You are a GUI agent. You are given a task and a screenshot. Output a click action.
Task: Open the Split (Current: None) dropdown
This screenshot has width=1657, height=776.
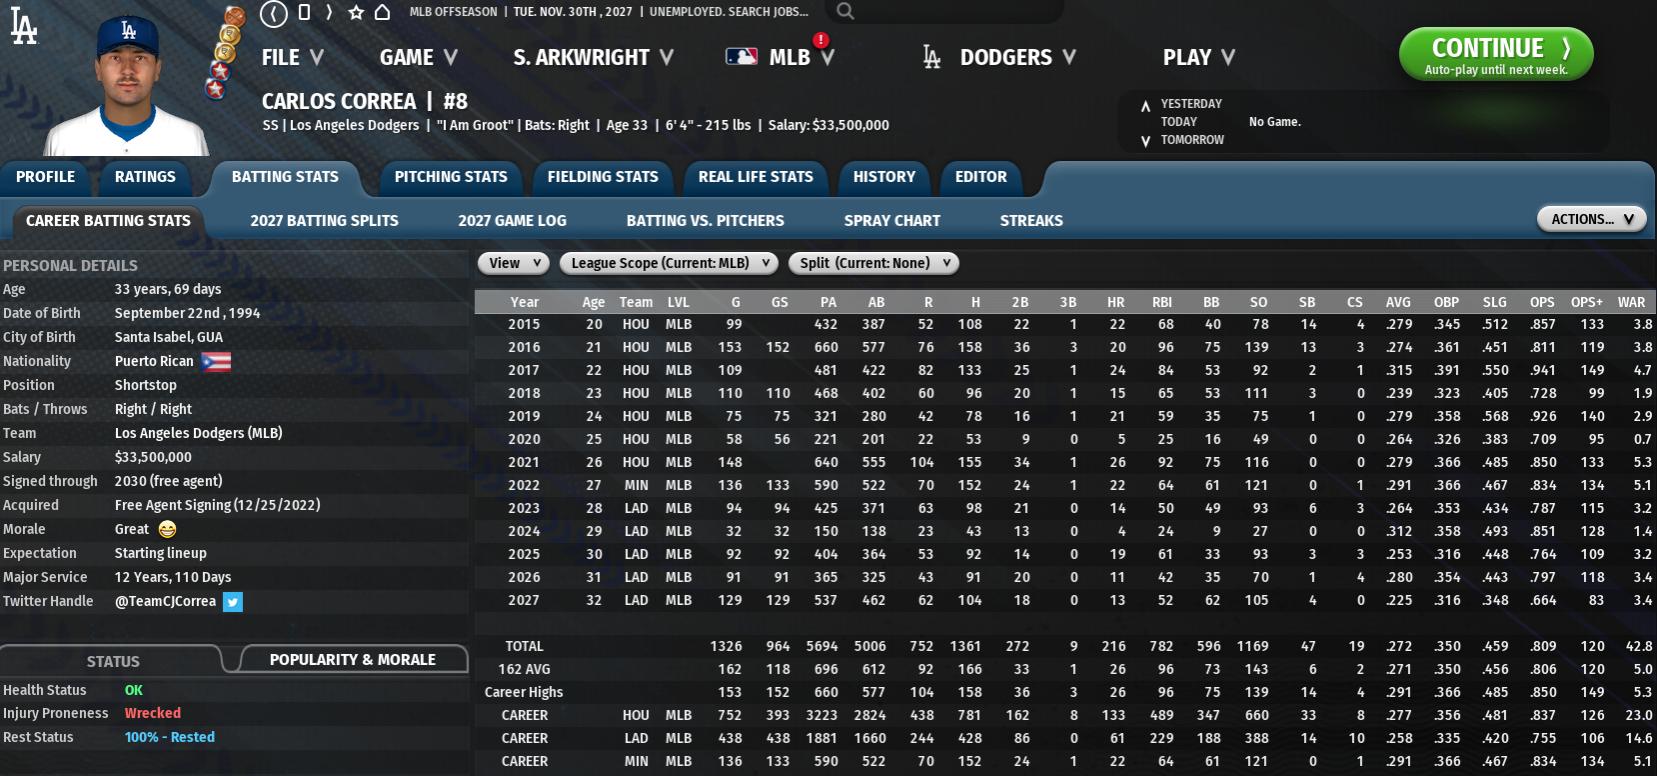(x=874, y=263)
